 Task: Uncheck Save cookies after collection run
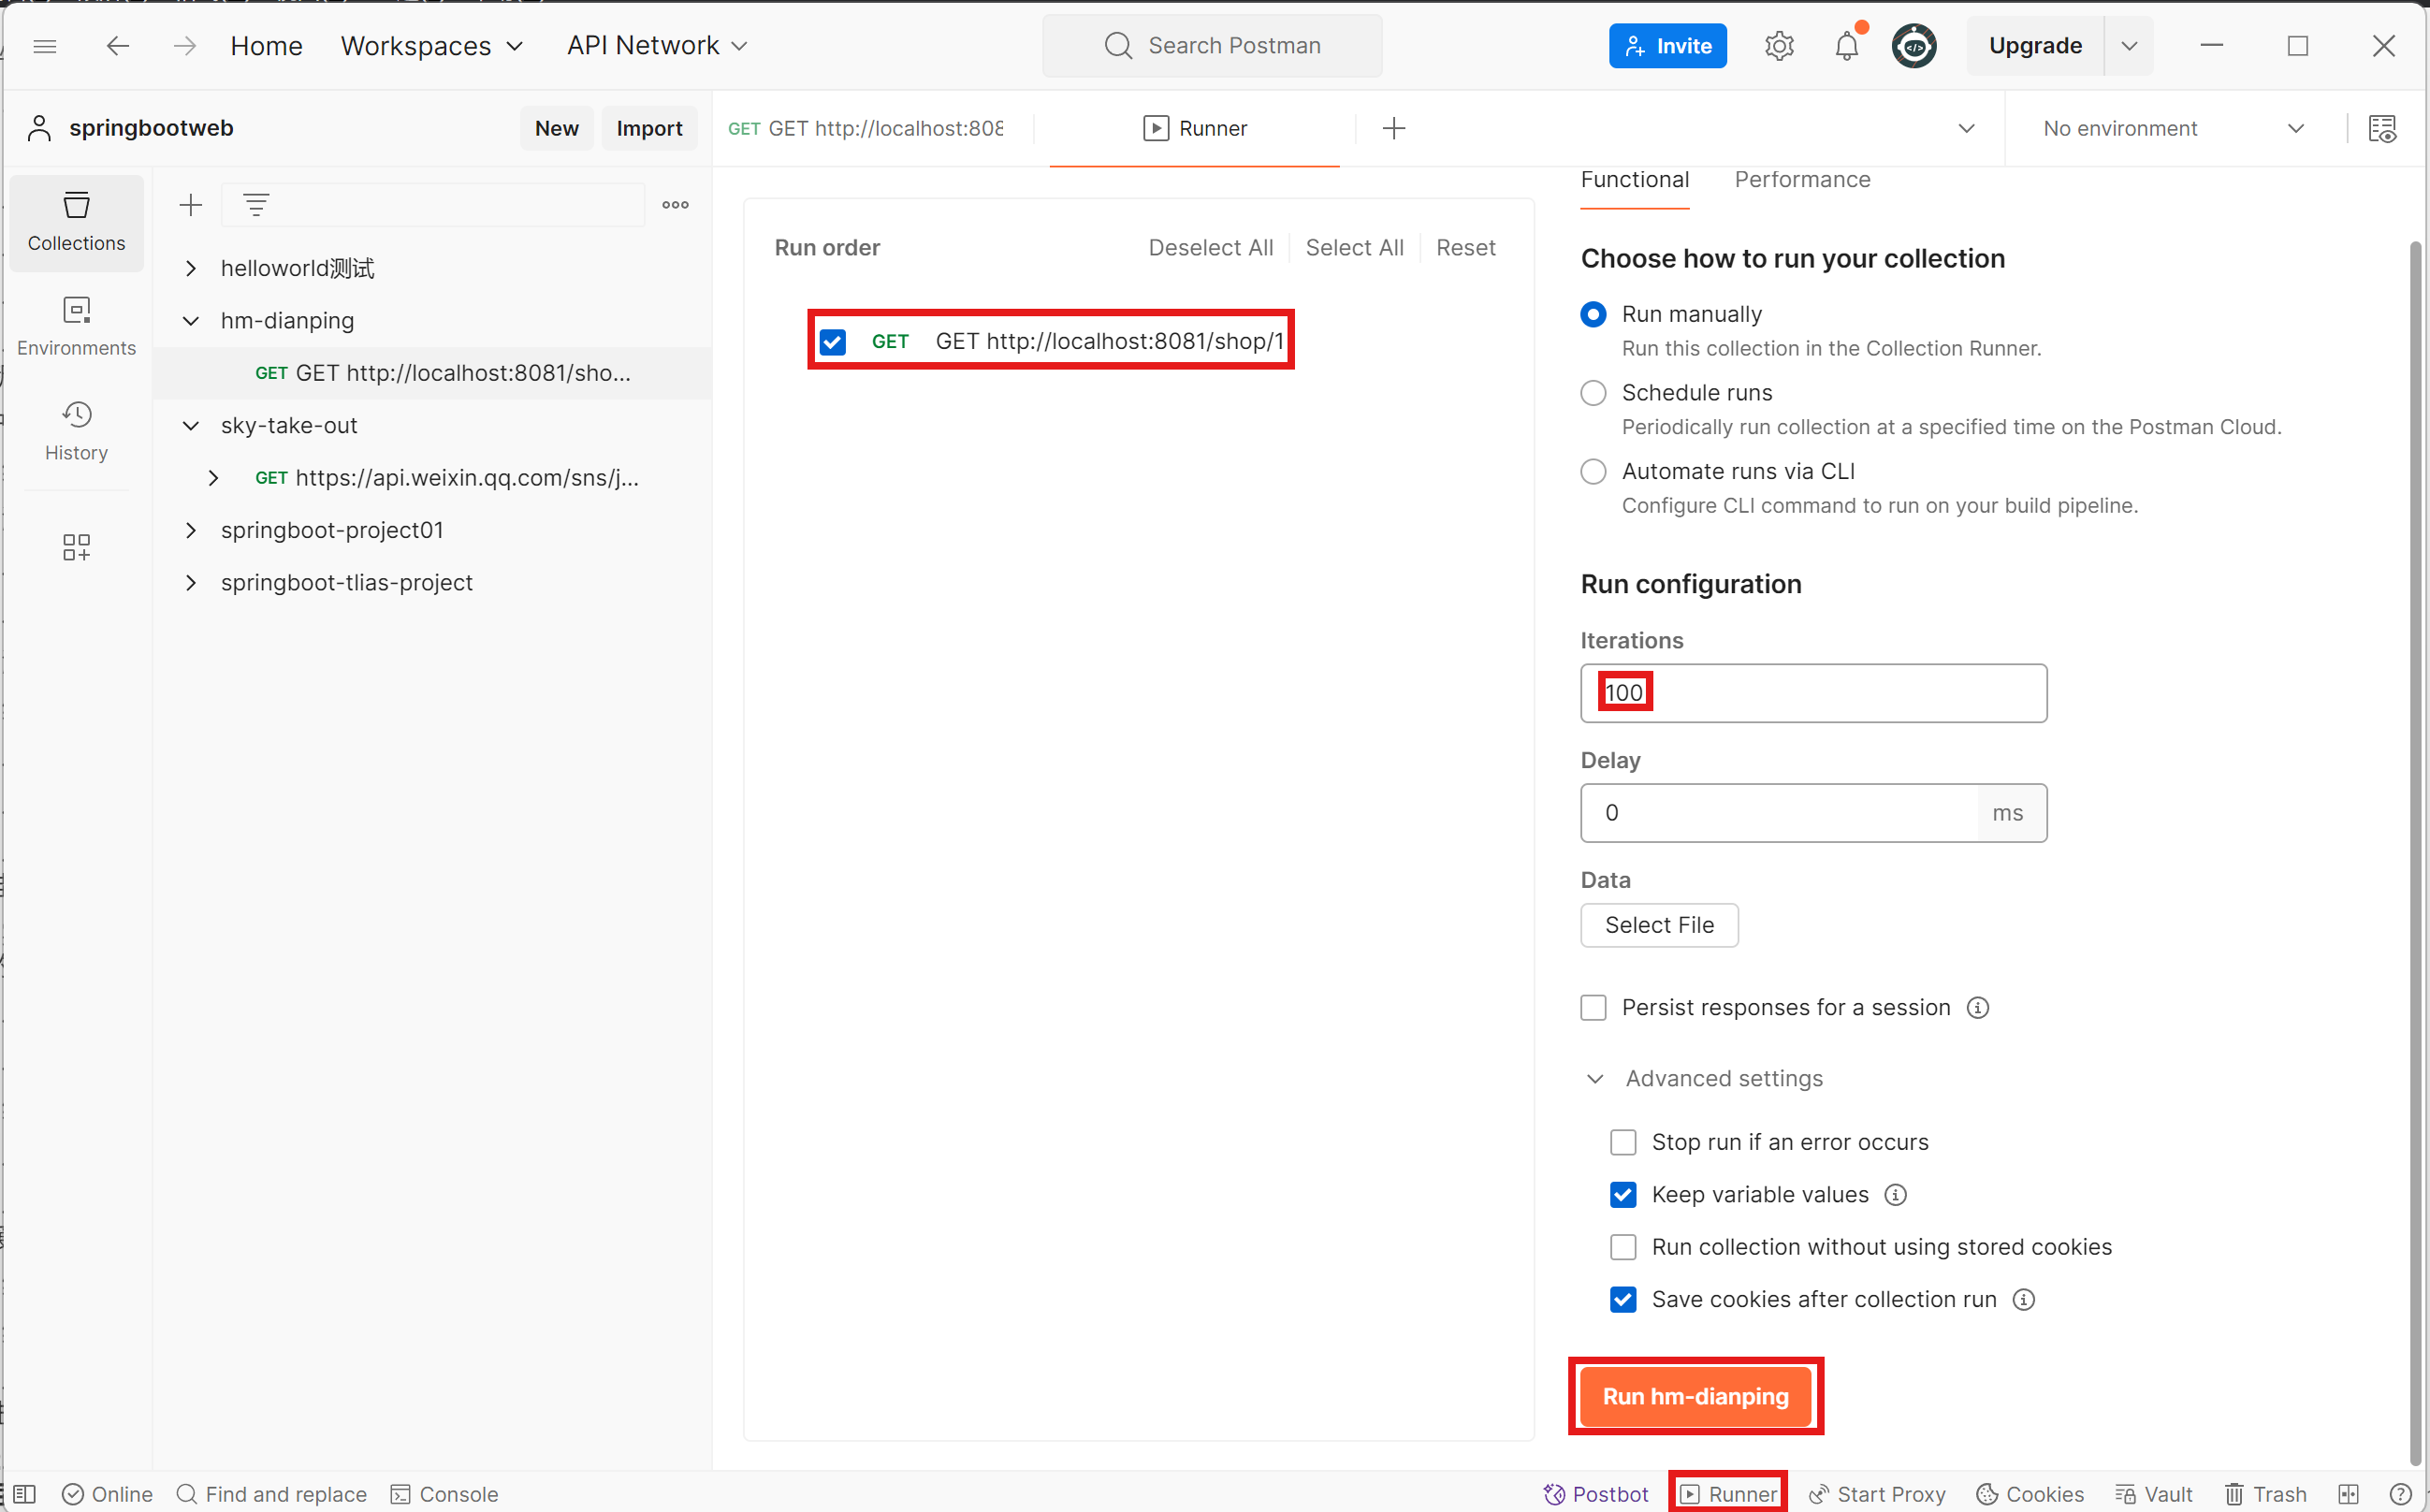pyautogui.click(x=1623, y=1299)
